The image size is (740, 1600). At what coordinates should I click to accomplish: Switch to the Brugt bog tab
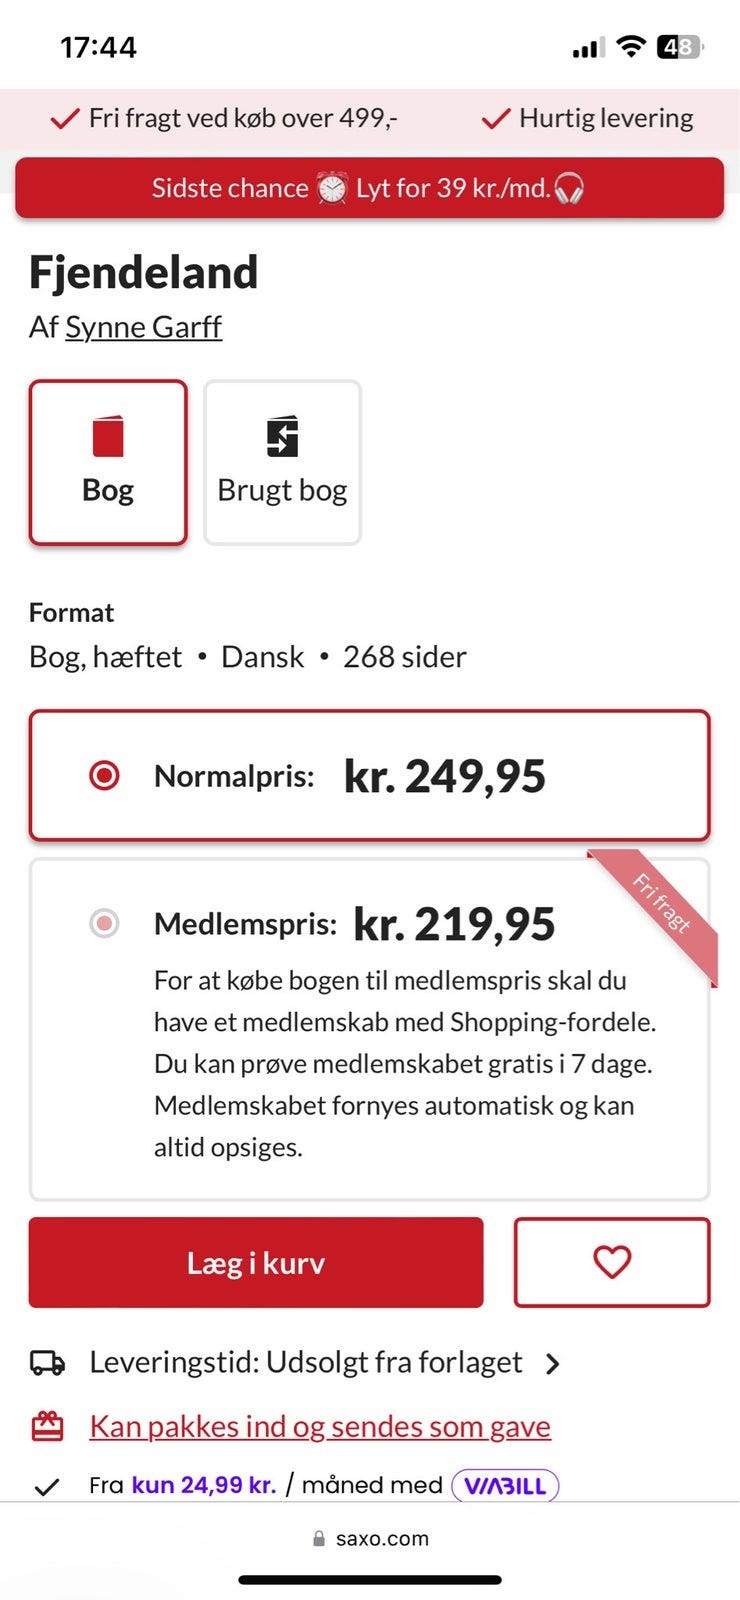[282, 462]
